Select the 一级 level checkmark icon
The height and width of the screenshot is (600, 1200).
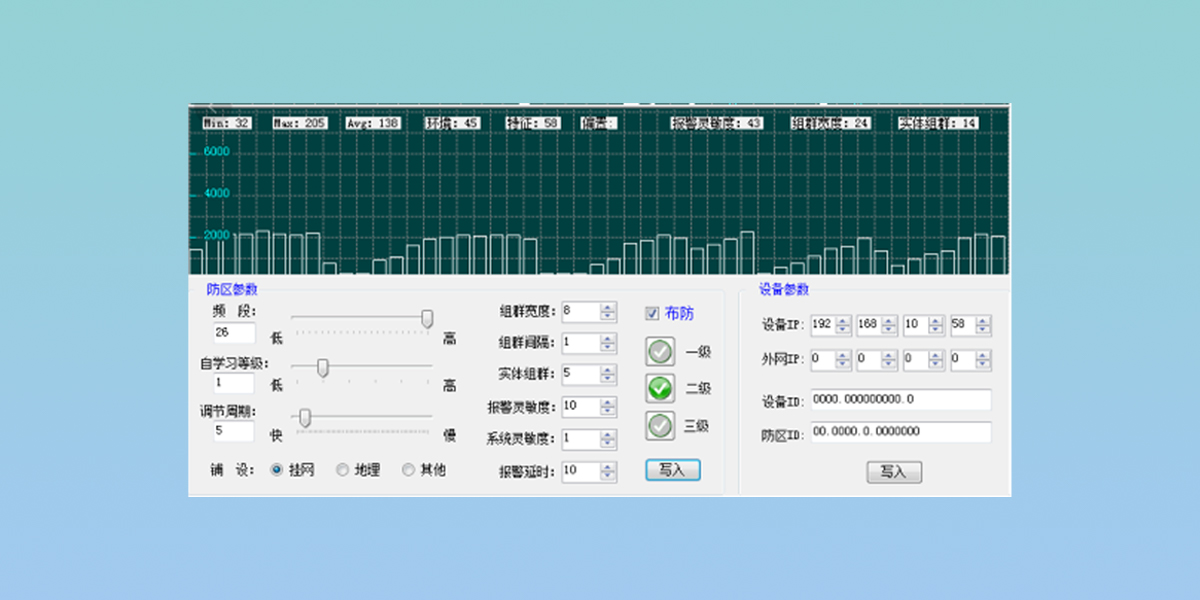coord(660,351)
